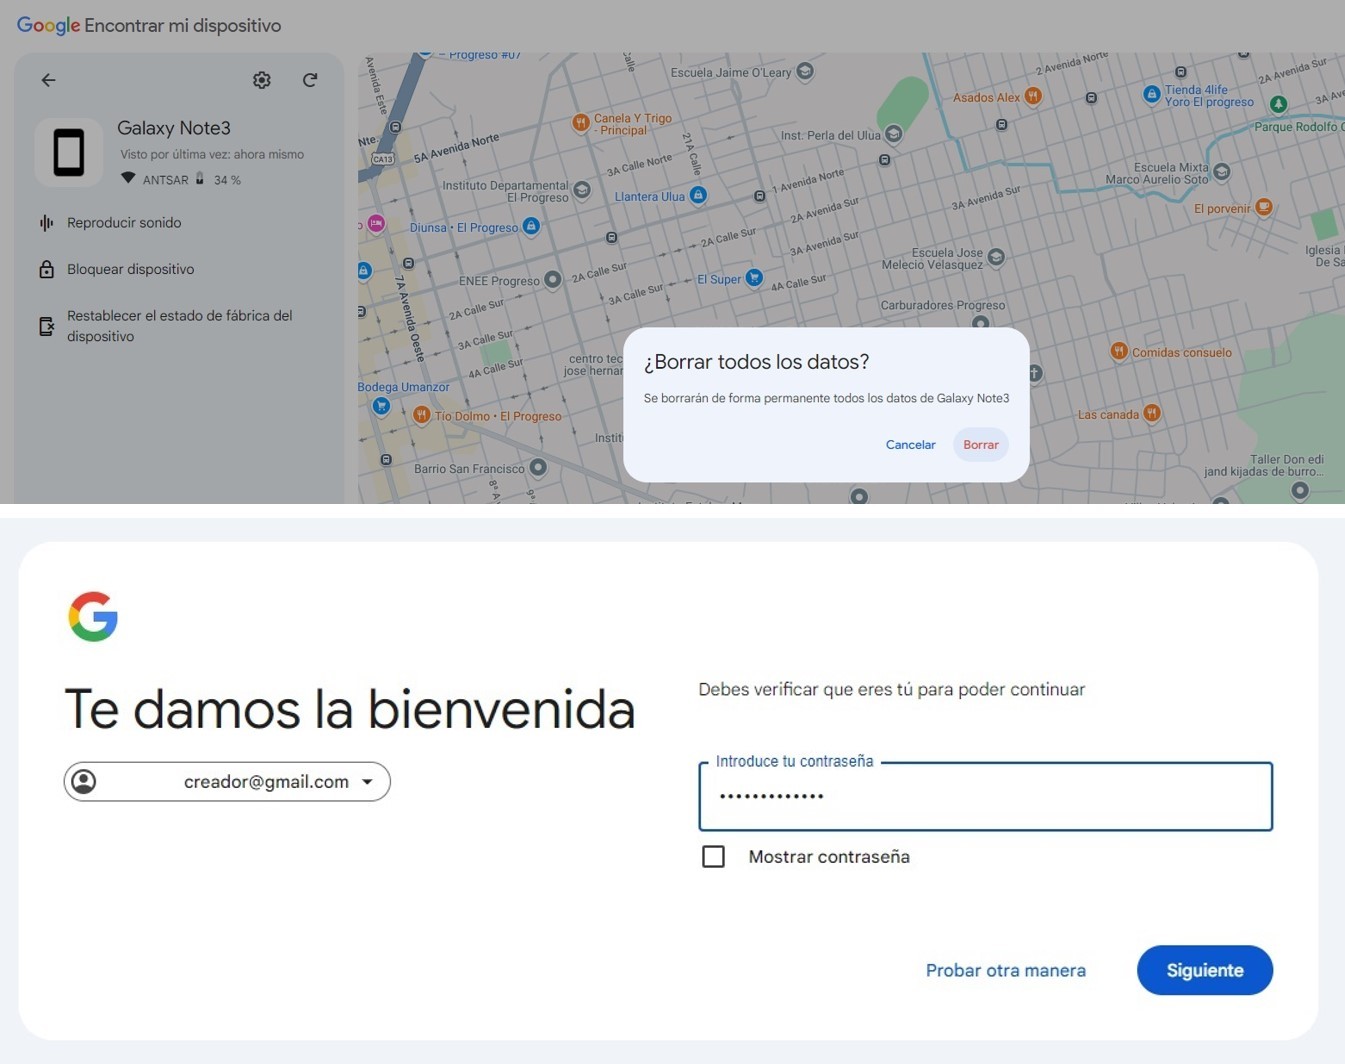Click the Escuela Jose Melecio Velasquez pin
1345x1064 pixels.
tap(995, 257)
